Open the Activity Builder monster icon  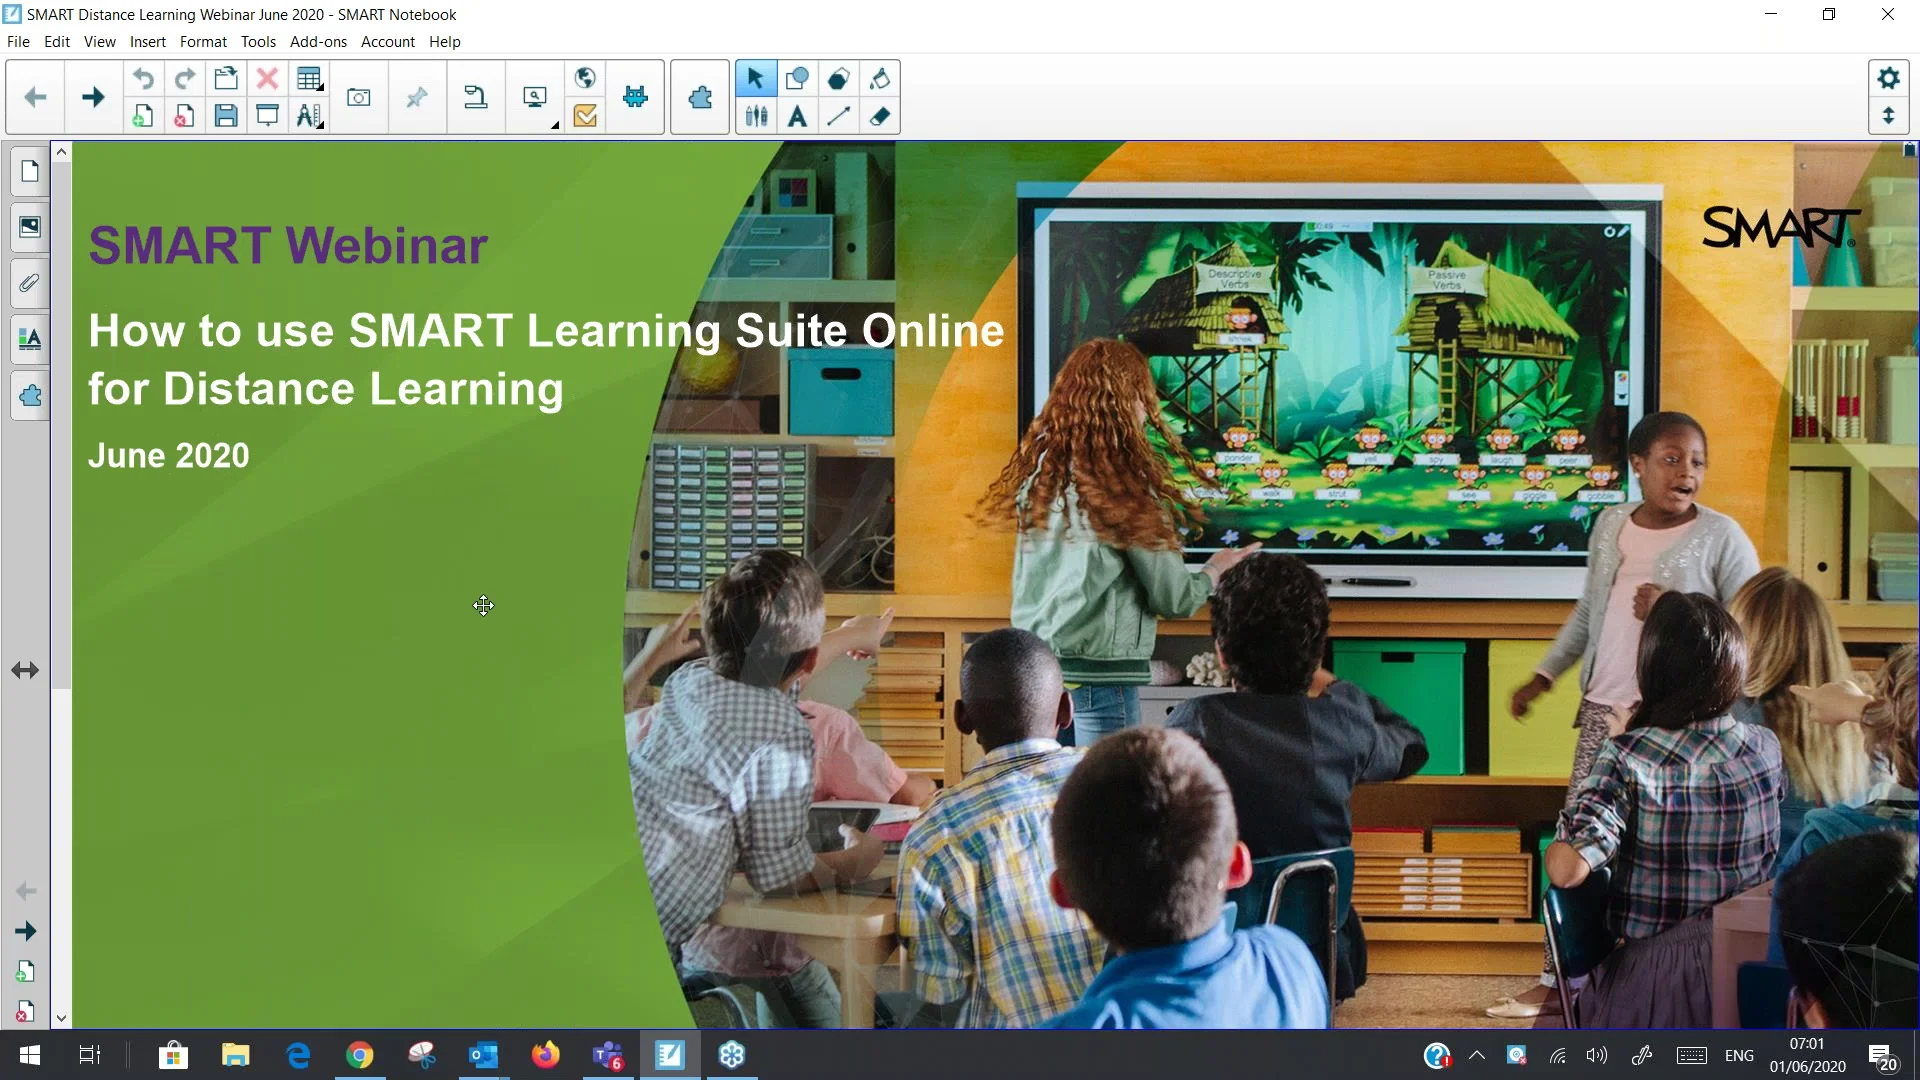click(635, 97)
